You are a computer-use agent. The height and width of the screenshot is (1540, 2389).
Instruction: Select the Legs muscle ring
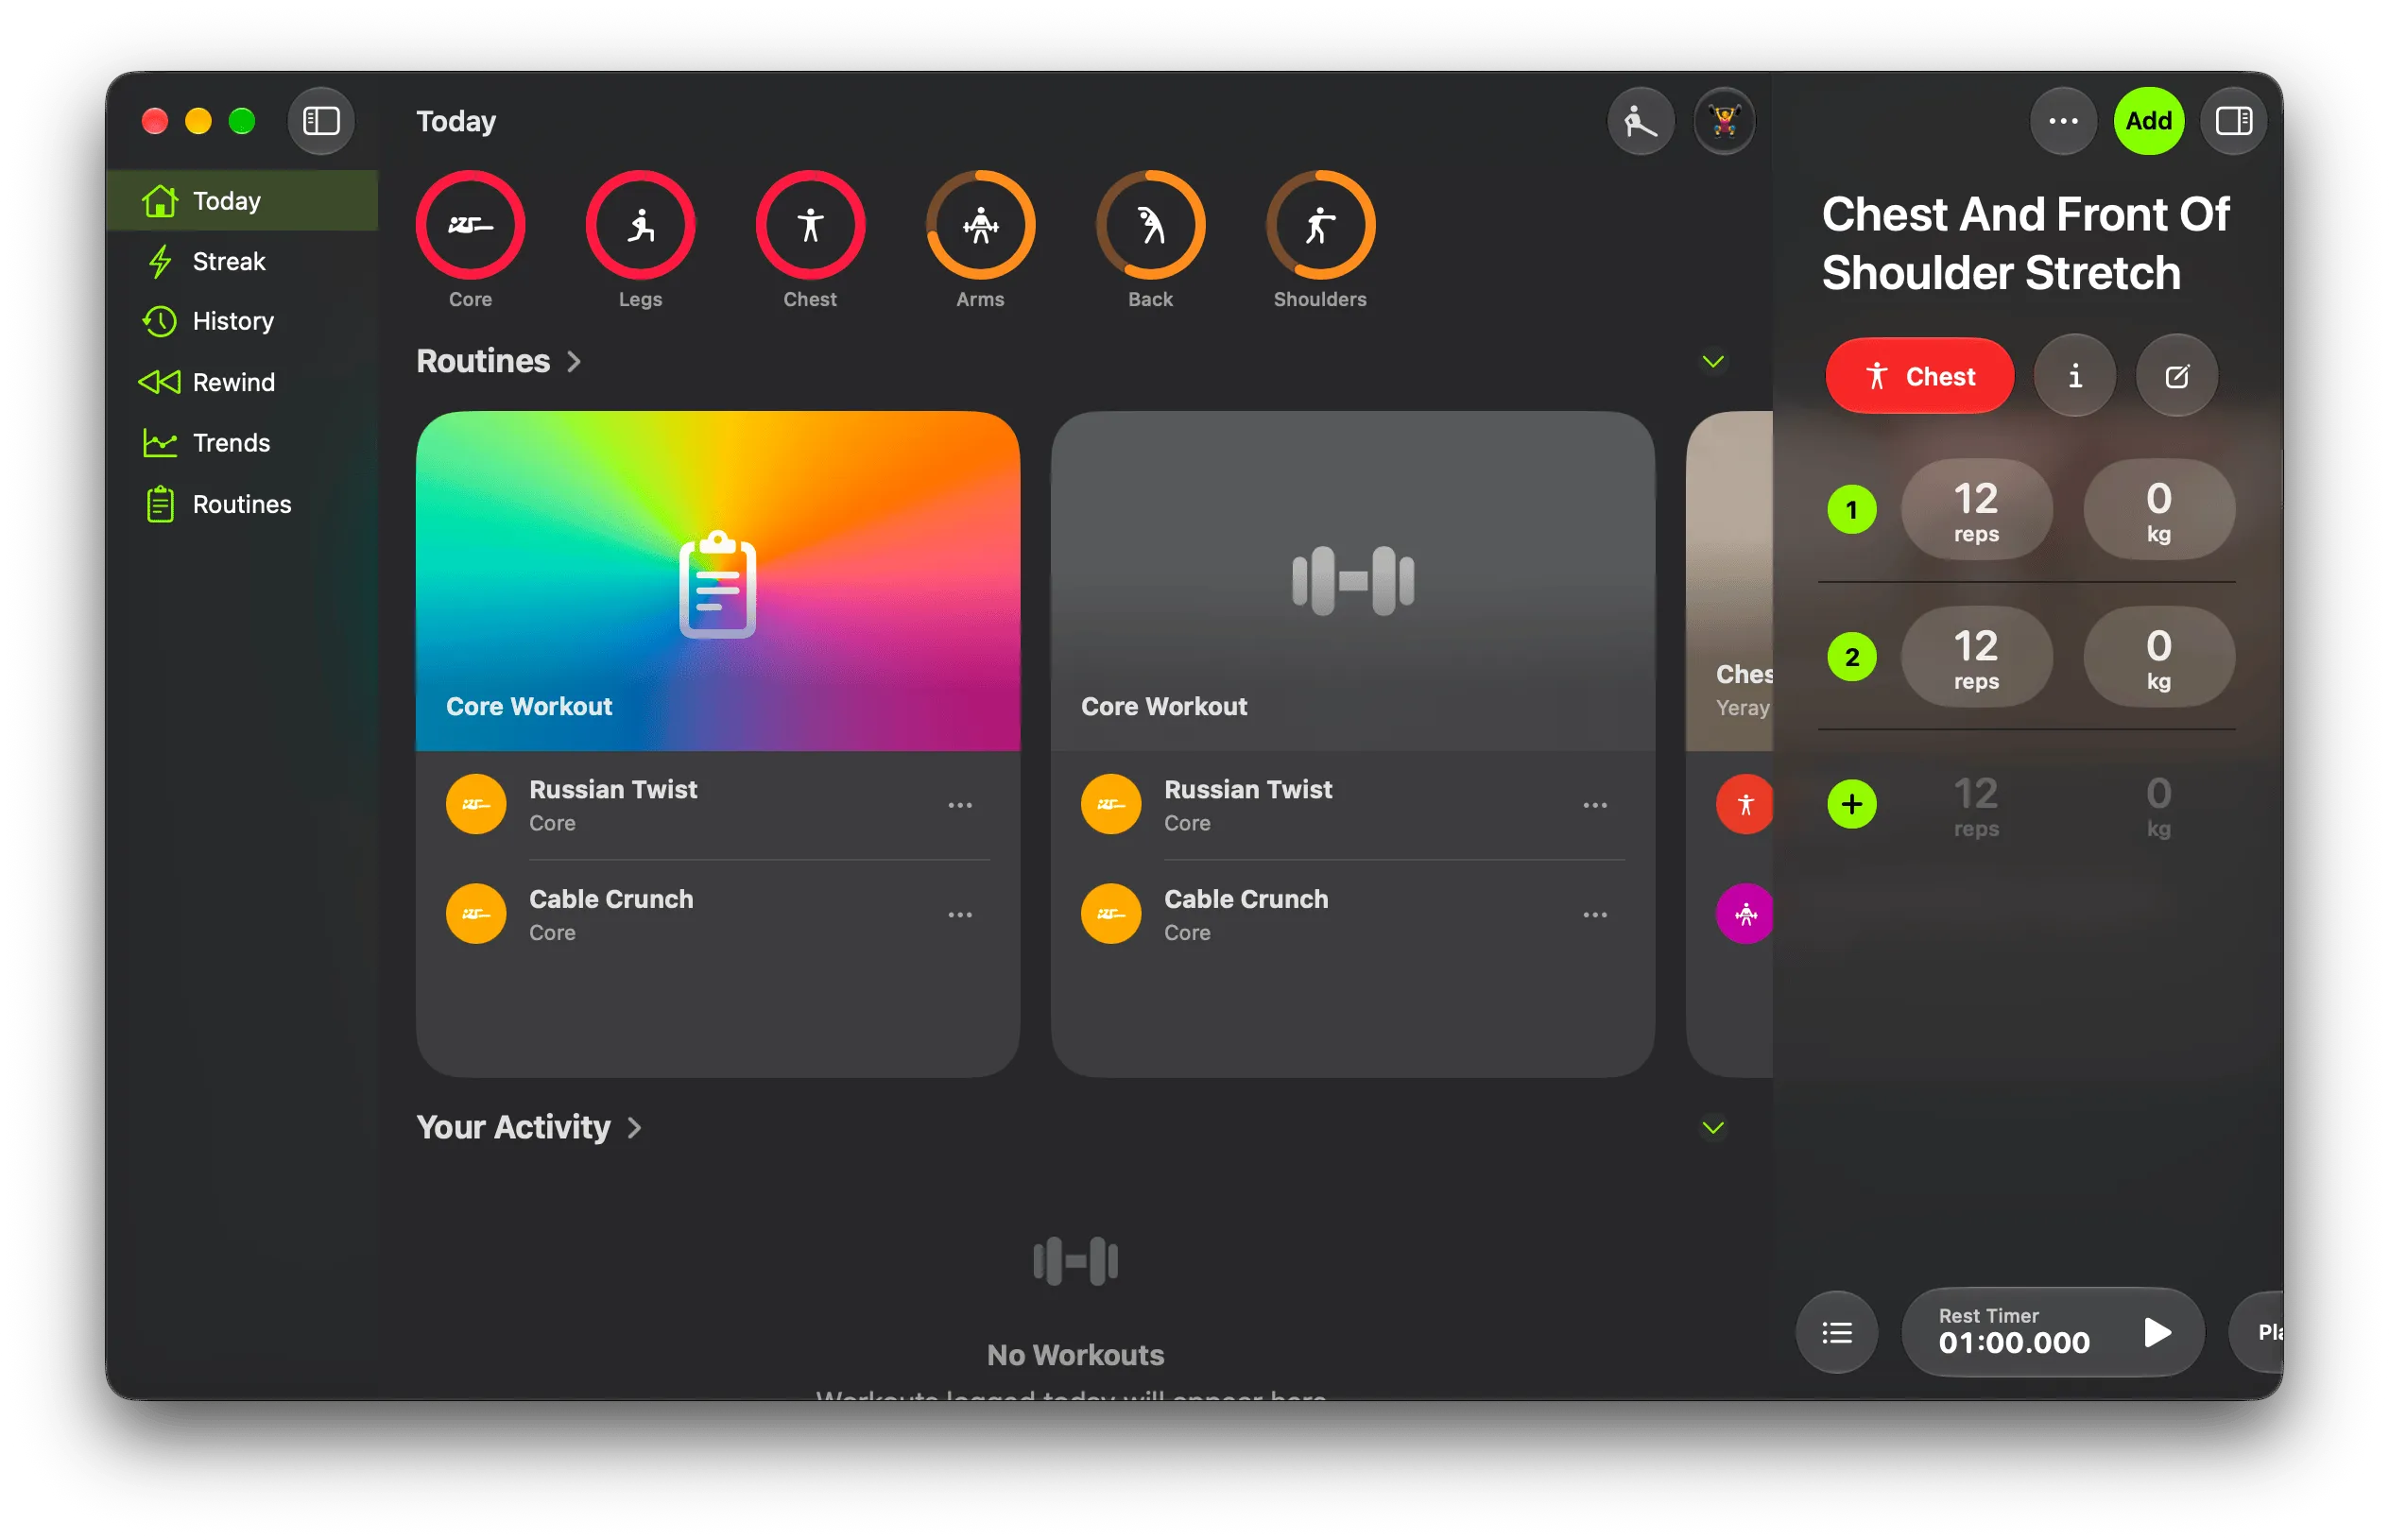point(640,225)
